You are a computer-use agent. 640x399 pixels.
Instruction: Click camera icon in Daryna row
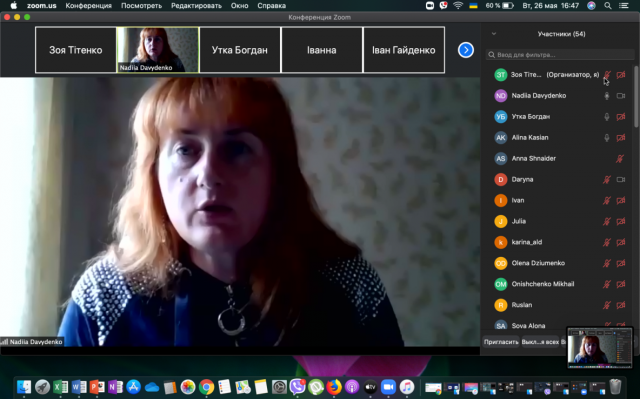click(x=620, y=180)
